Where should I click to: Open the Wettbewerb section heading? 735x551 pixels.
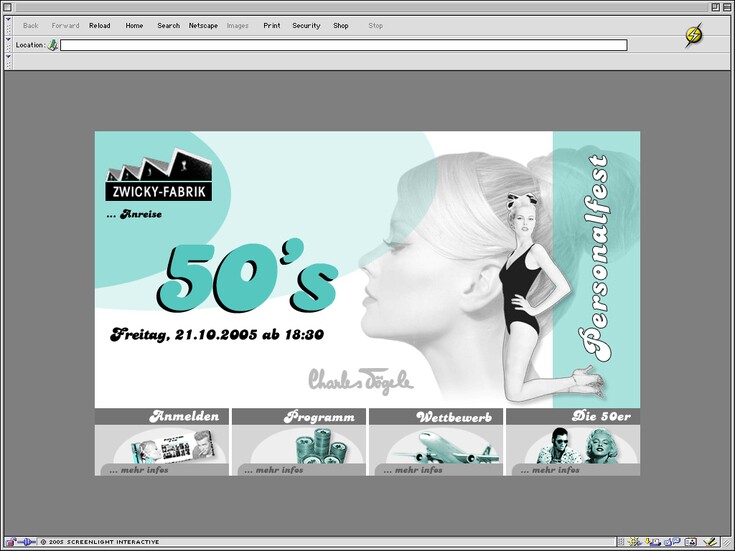click(454, 417)
